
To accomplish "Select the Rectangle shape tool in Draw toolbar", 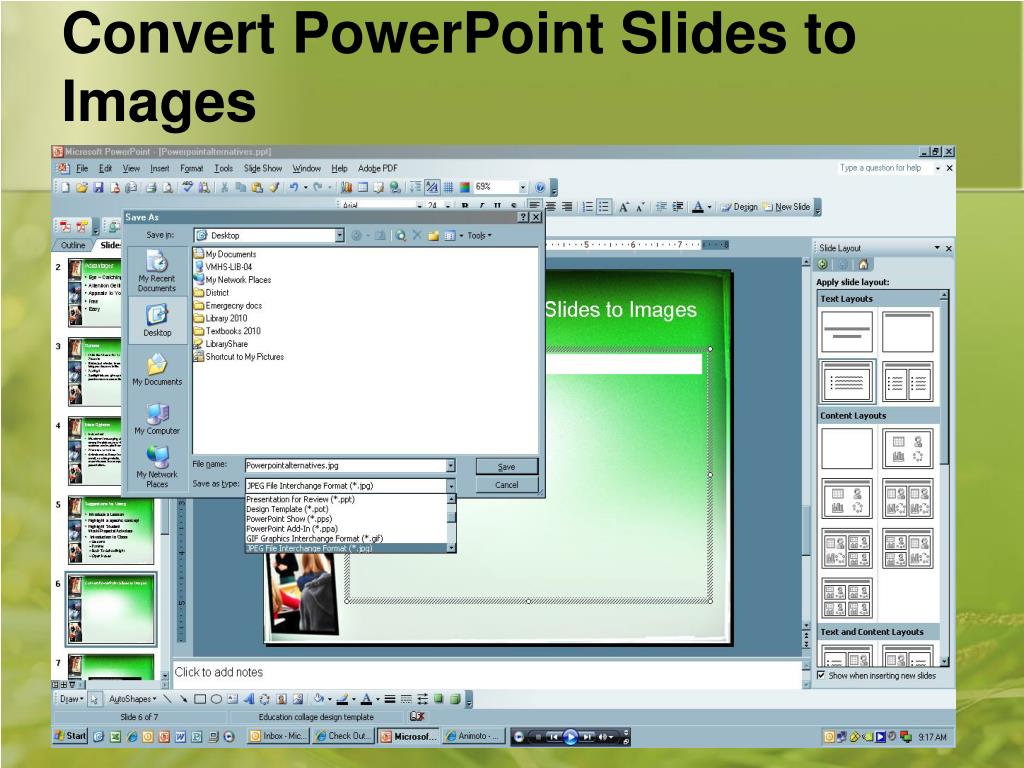I will [200, 699].
